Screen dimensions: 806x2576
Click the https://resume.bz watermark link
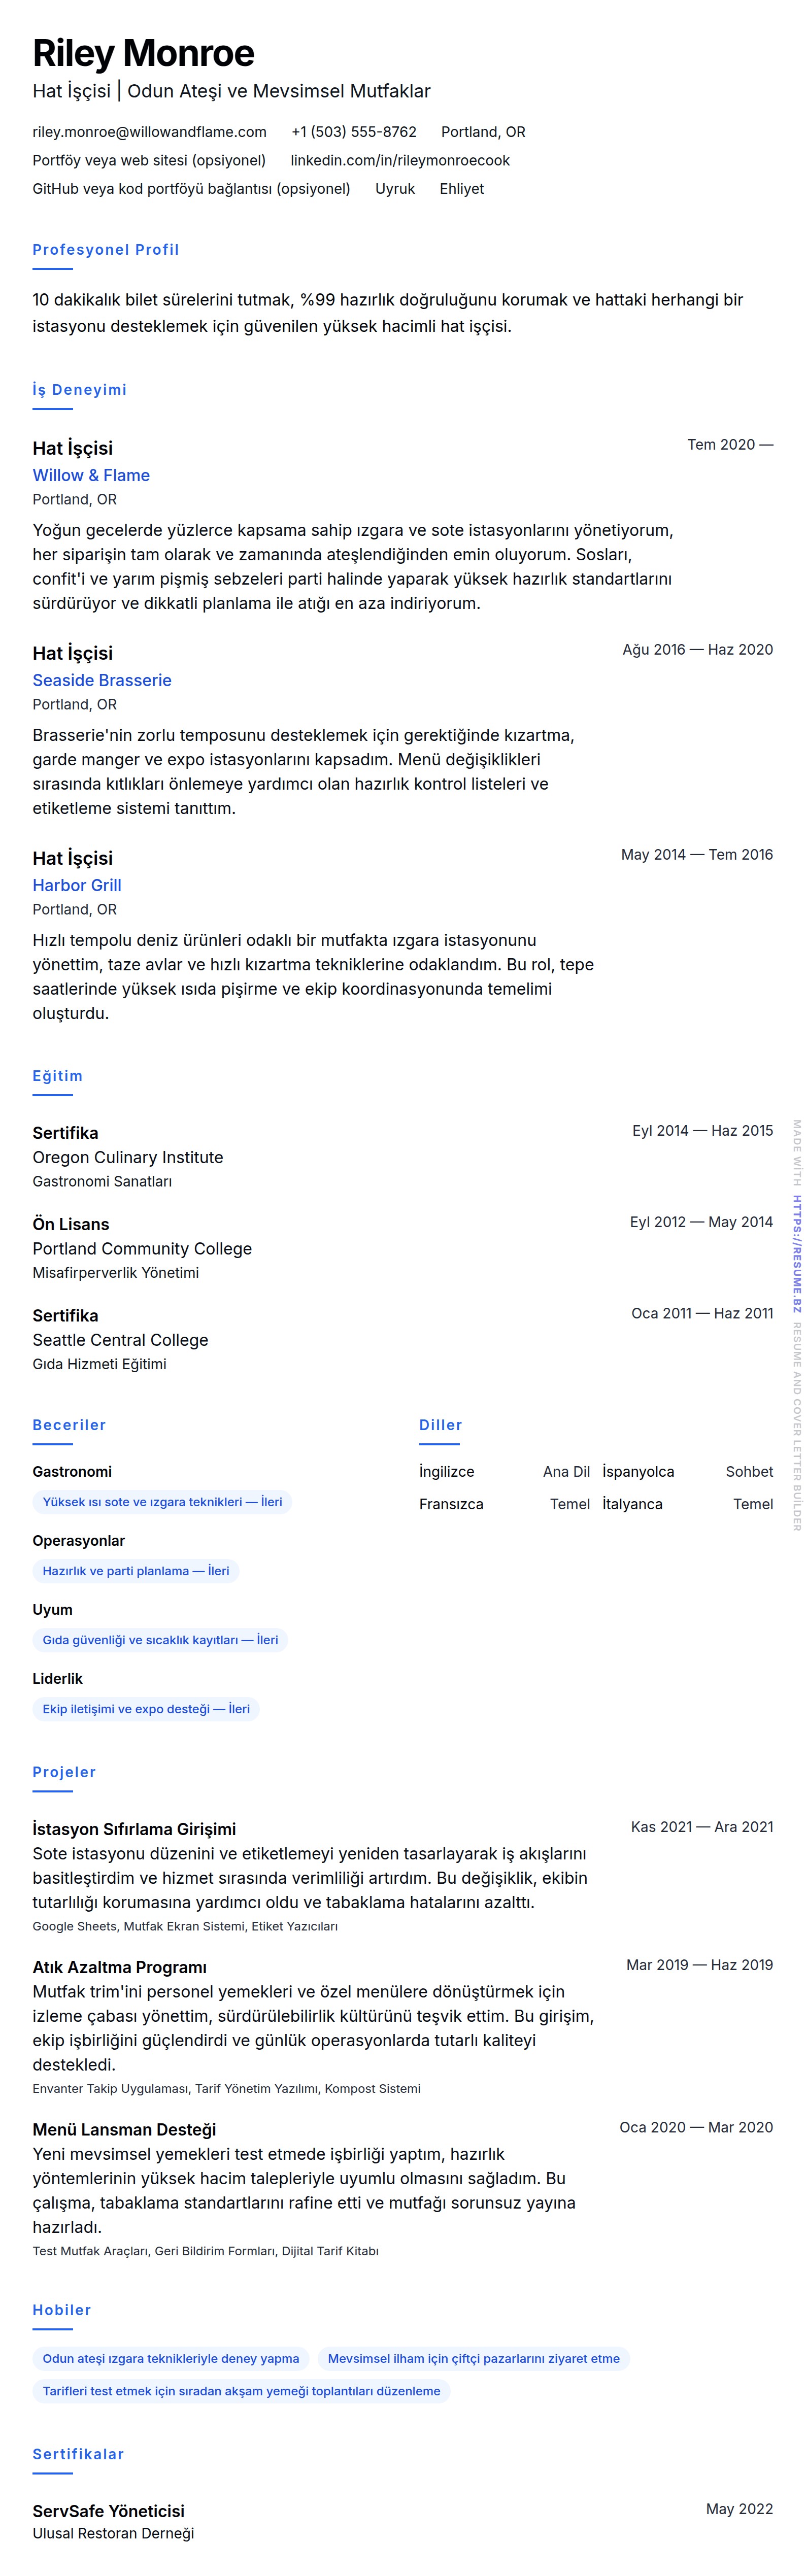coord(797,1239)
